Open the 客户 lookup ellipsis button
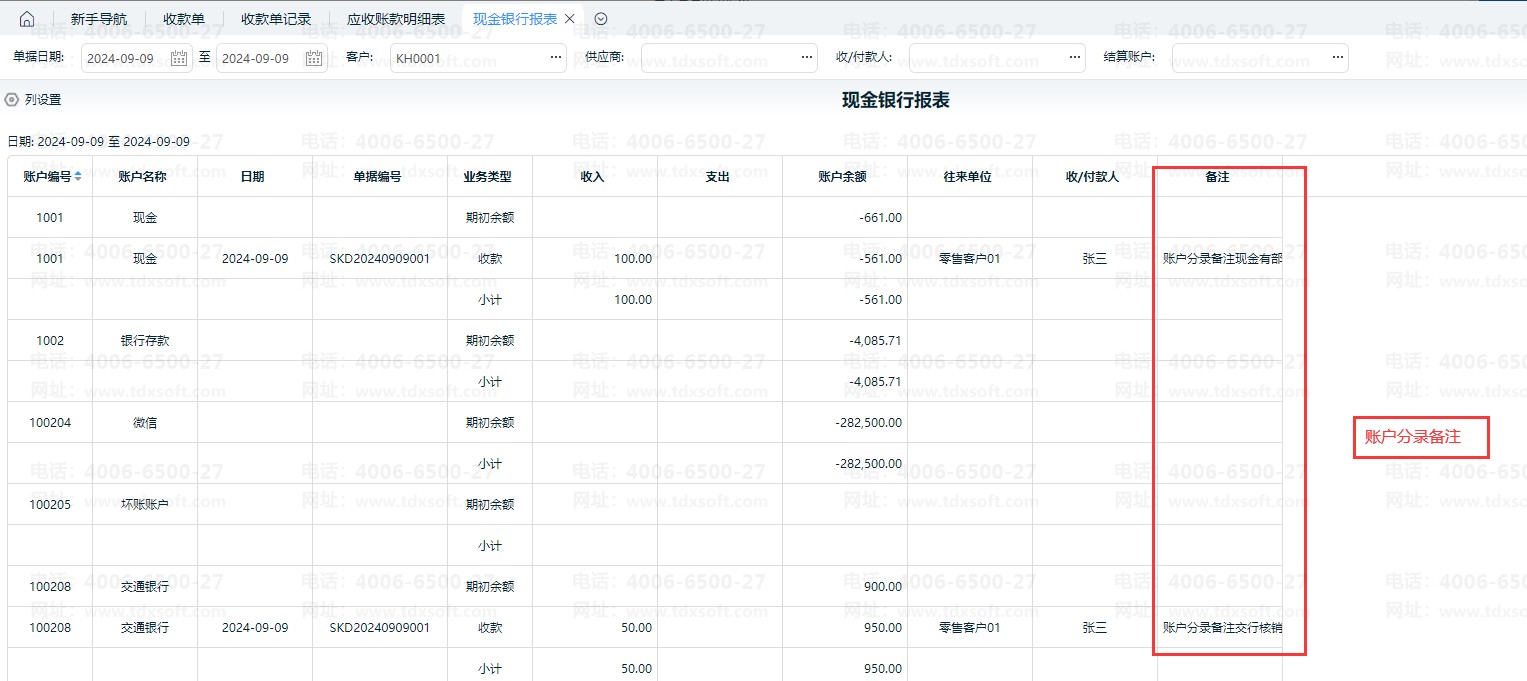This screenshot has width=1527, height=681. tap(556, 58)
